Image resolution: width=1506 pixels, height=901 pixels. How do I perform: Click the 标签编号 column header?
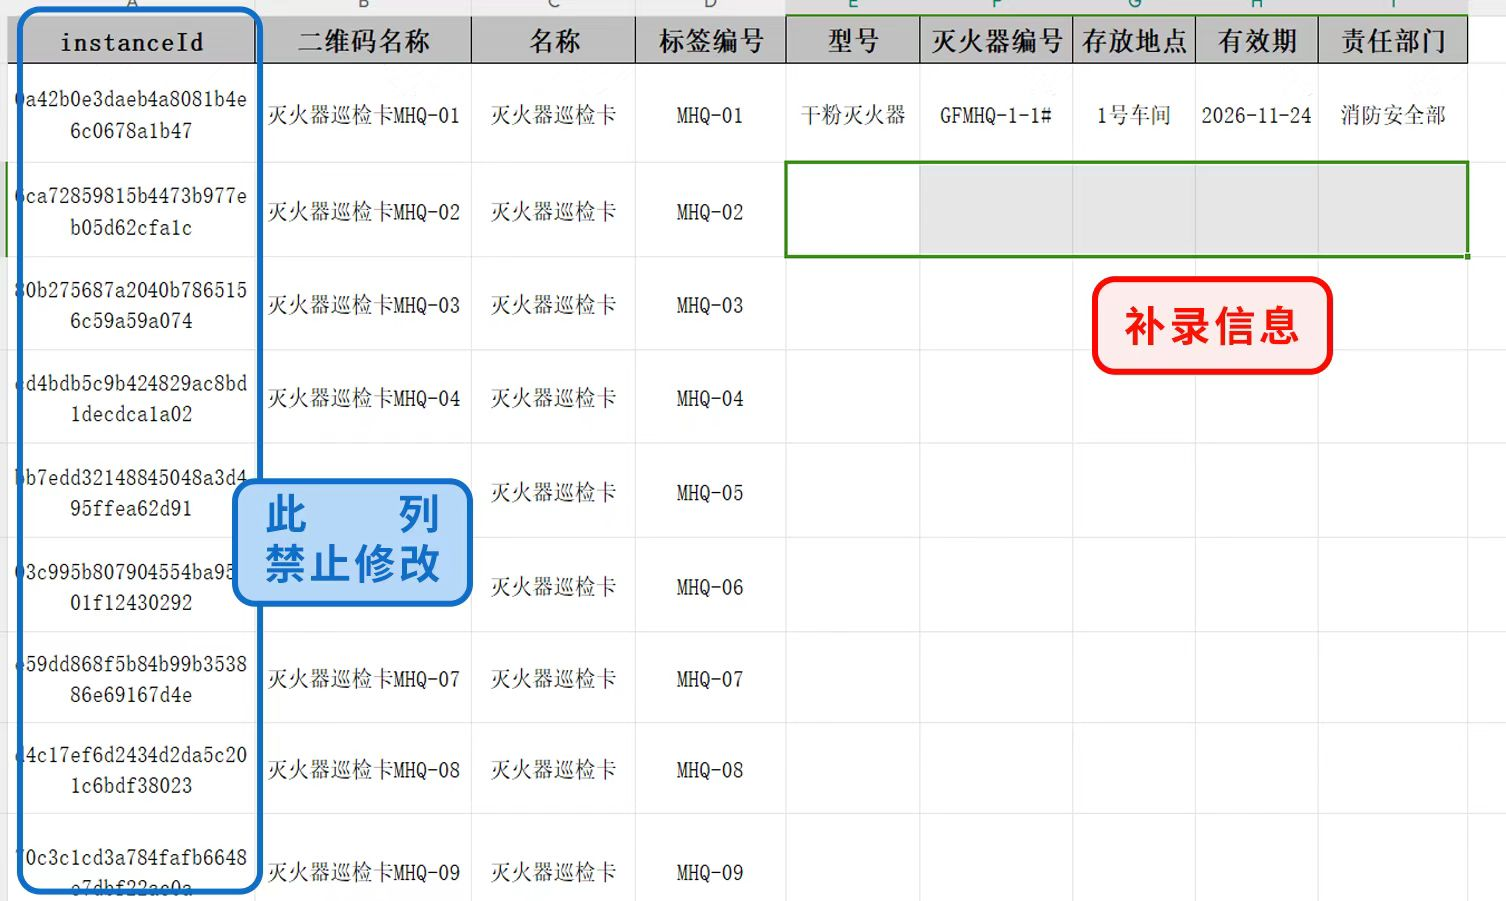coord(710,40)
